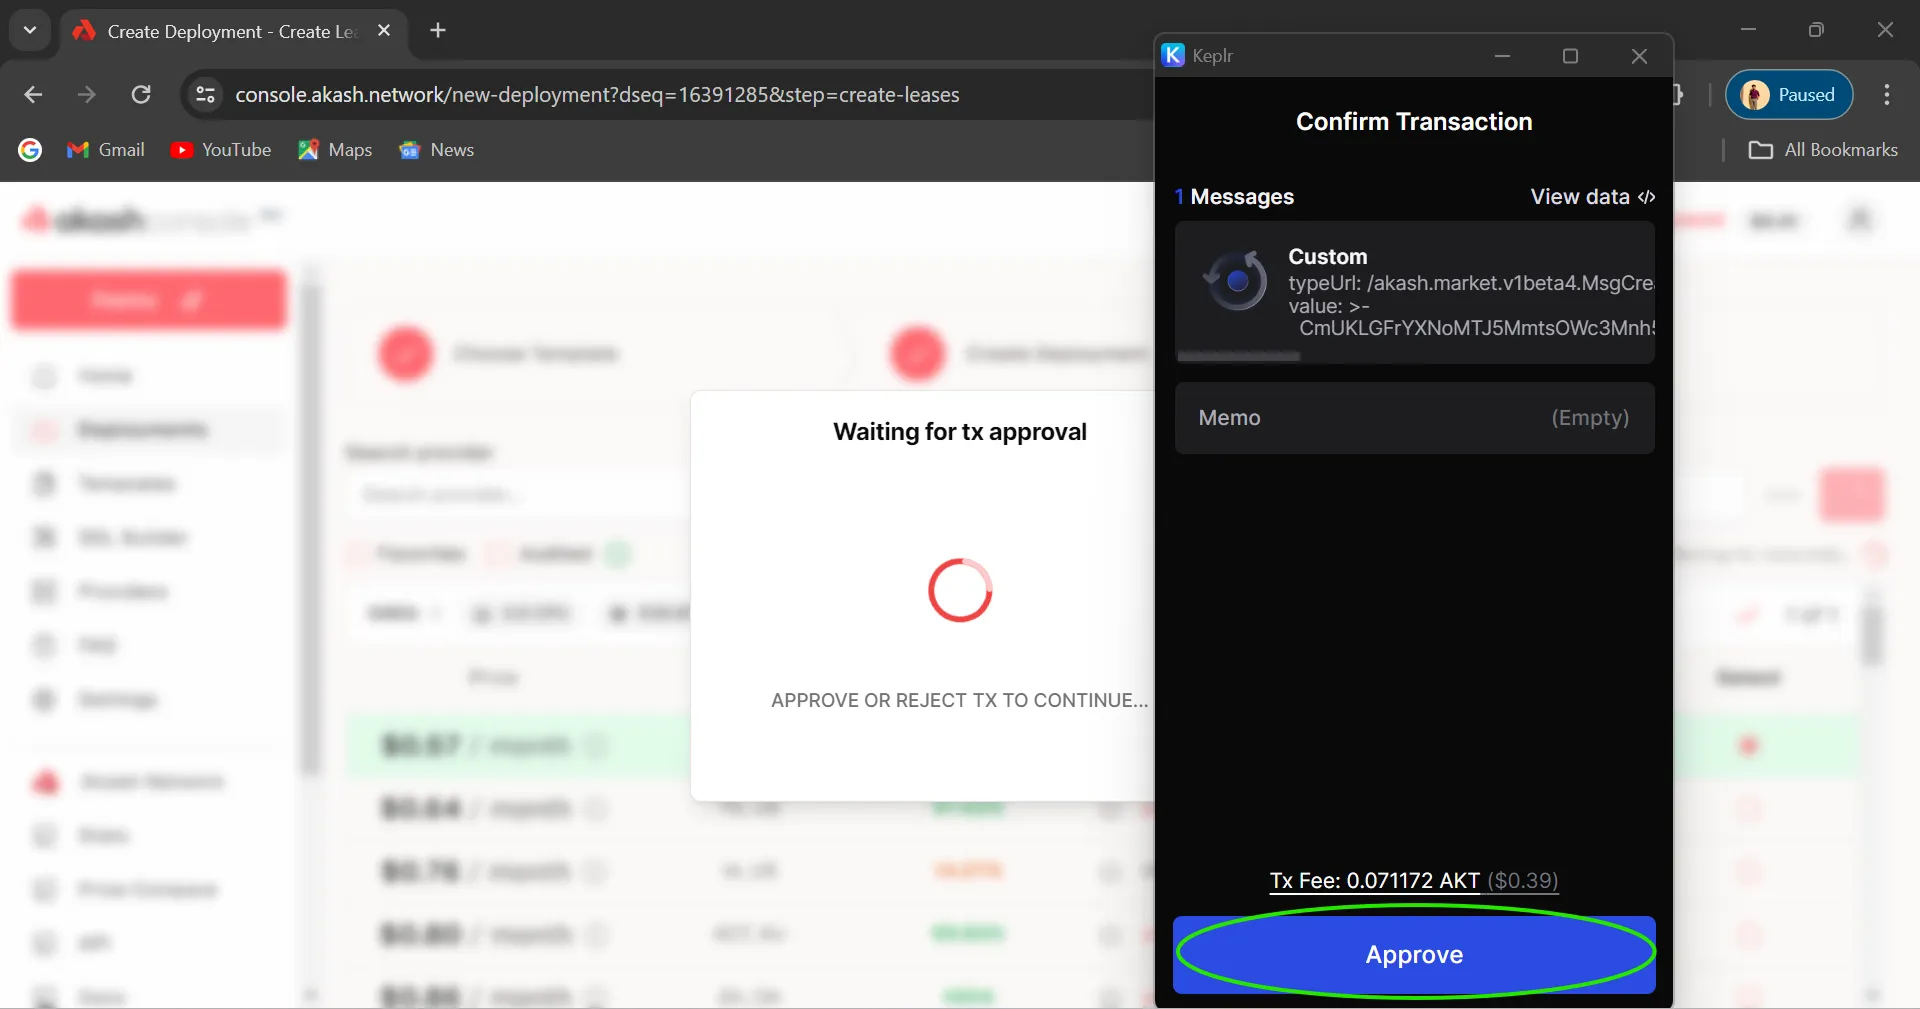Go back to previous page
1920x1009 pixels.
(33, 95)
